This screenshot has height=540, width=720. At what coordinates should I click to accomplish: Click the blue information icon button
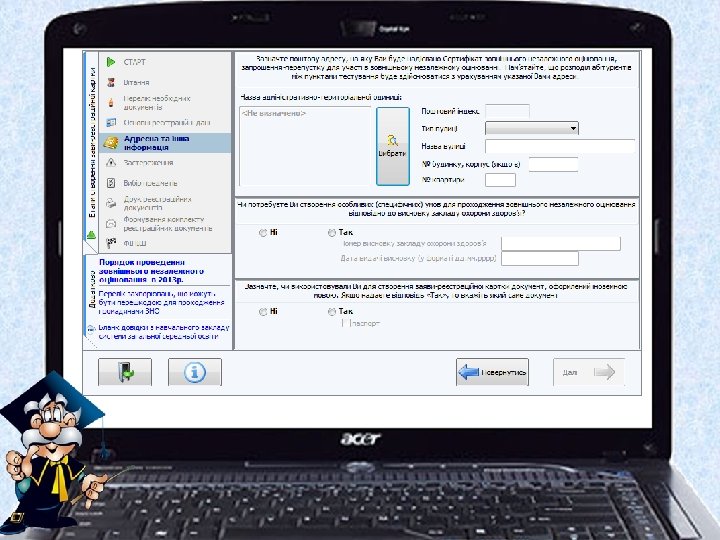[x=195, y=372]
